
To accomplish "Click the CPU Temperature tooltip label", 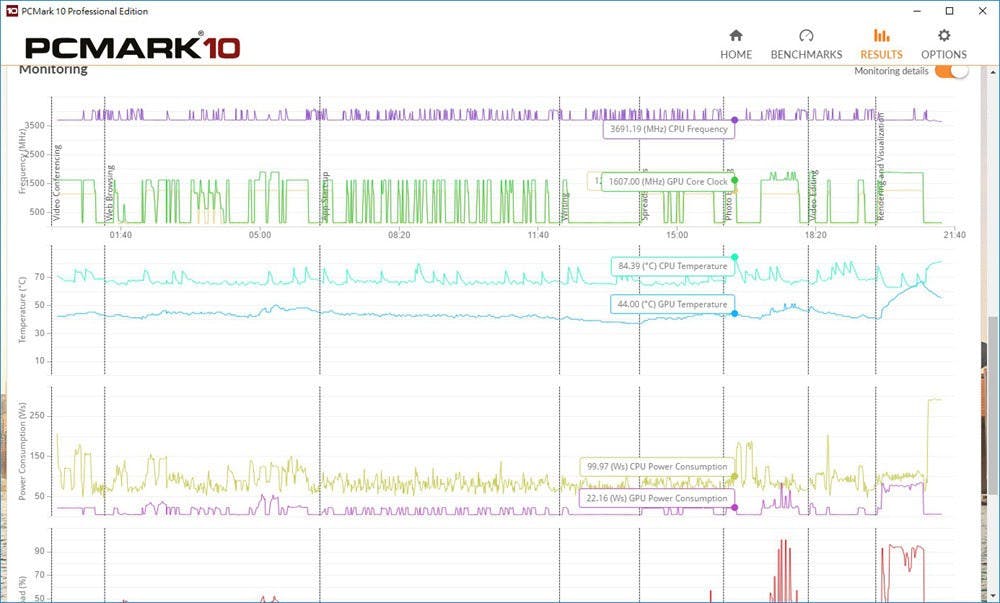I will tap(672, 266).
